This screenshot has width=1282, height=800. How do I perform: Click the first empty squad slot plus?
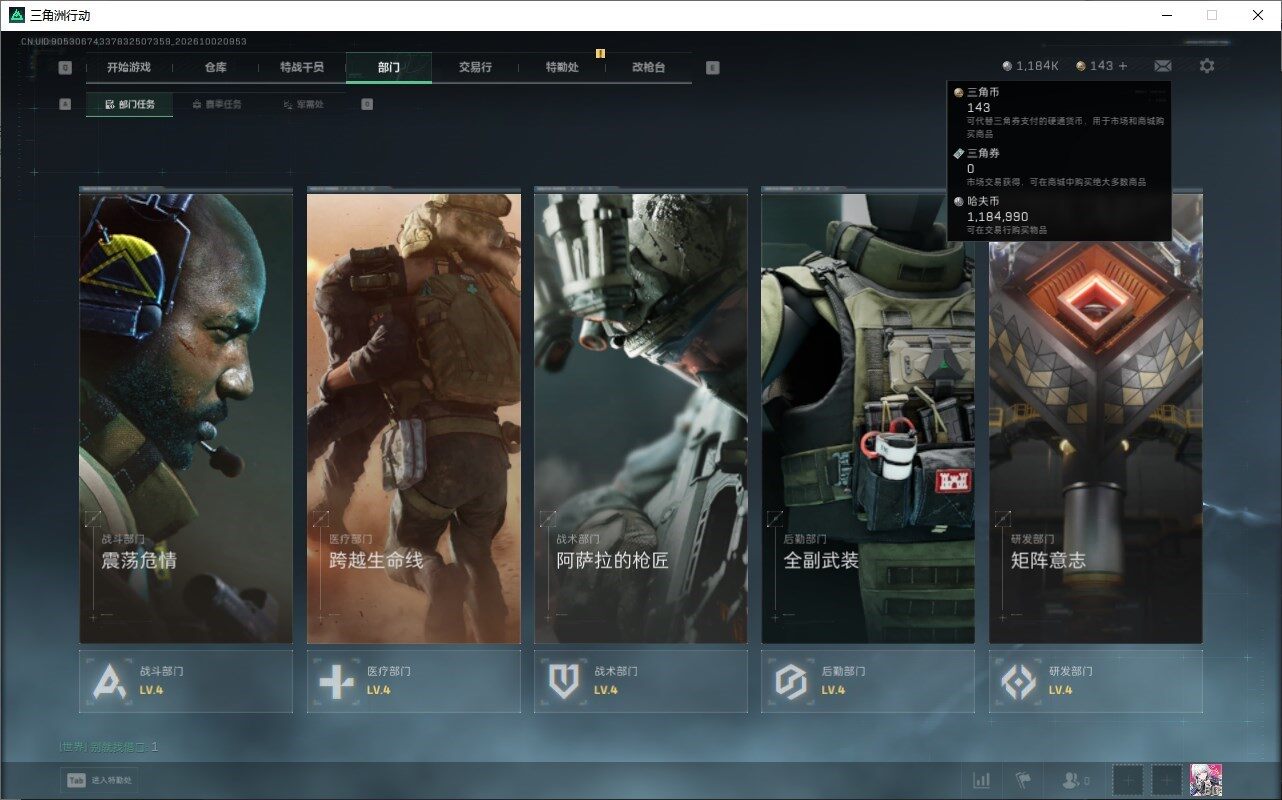1128,780
